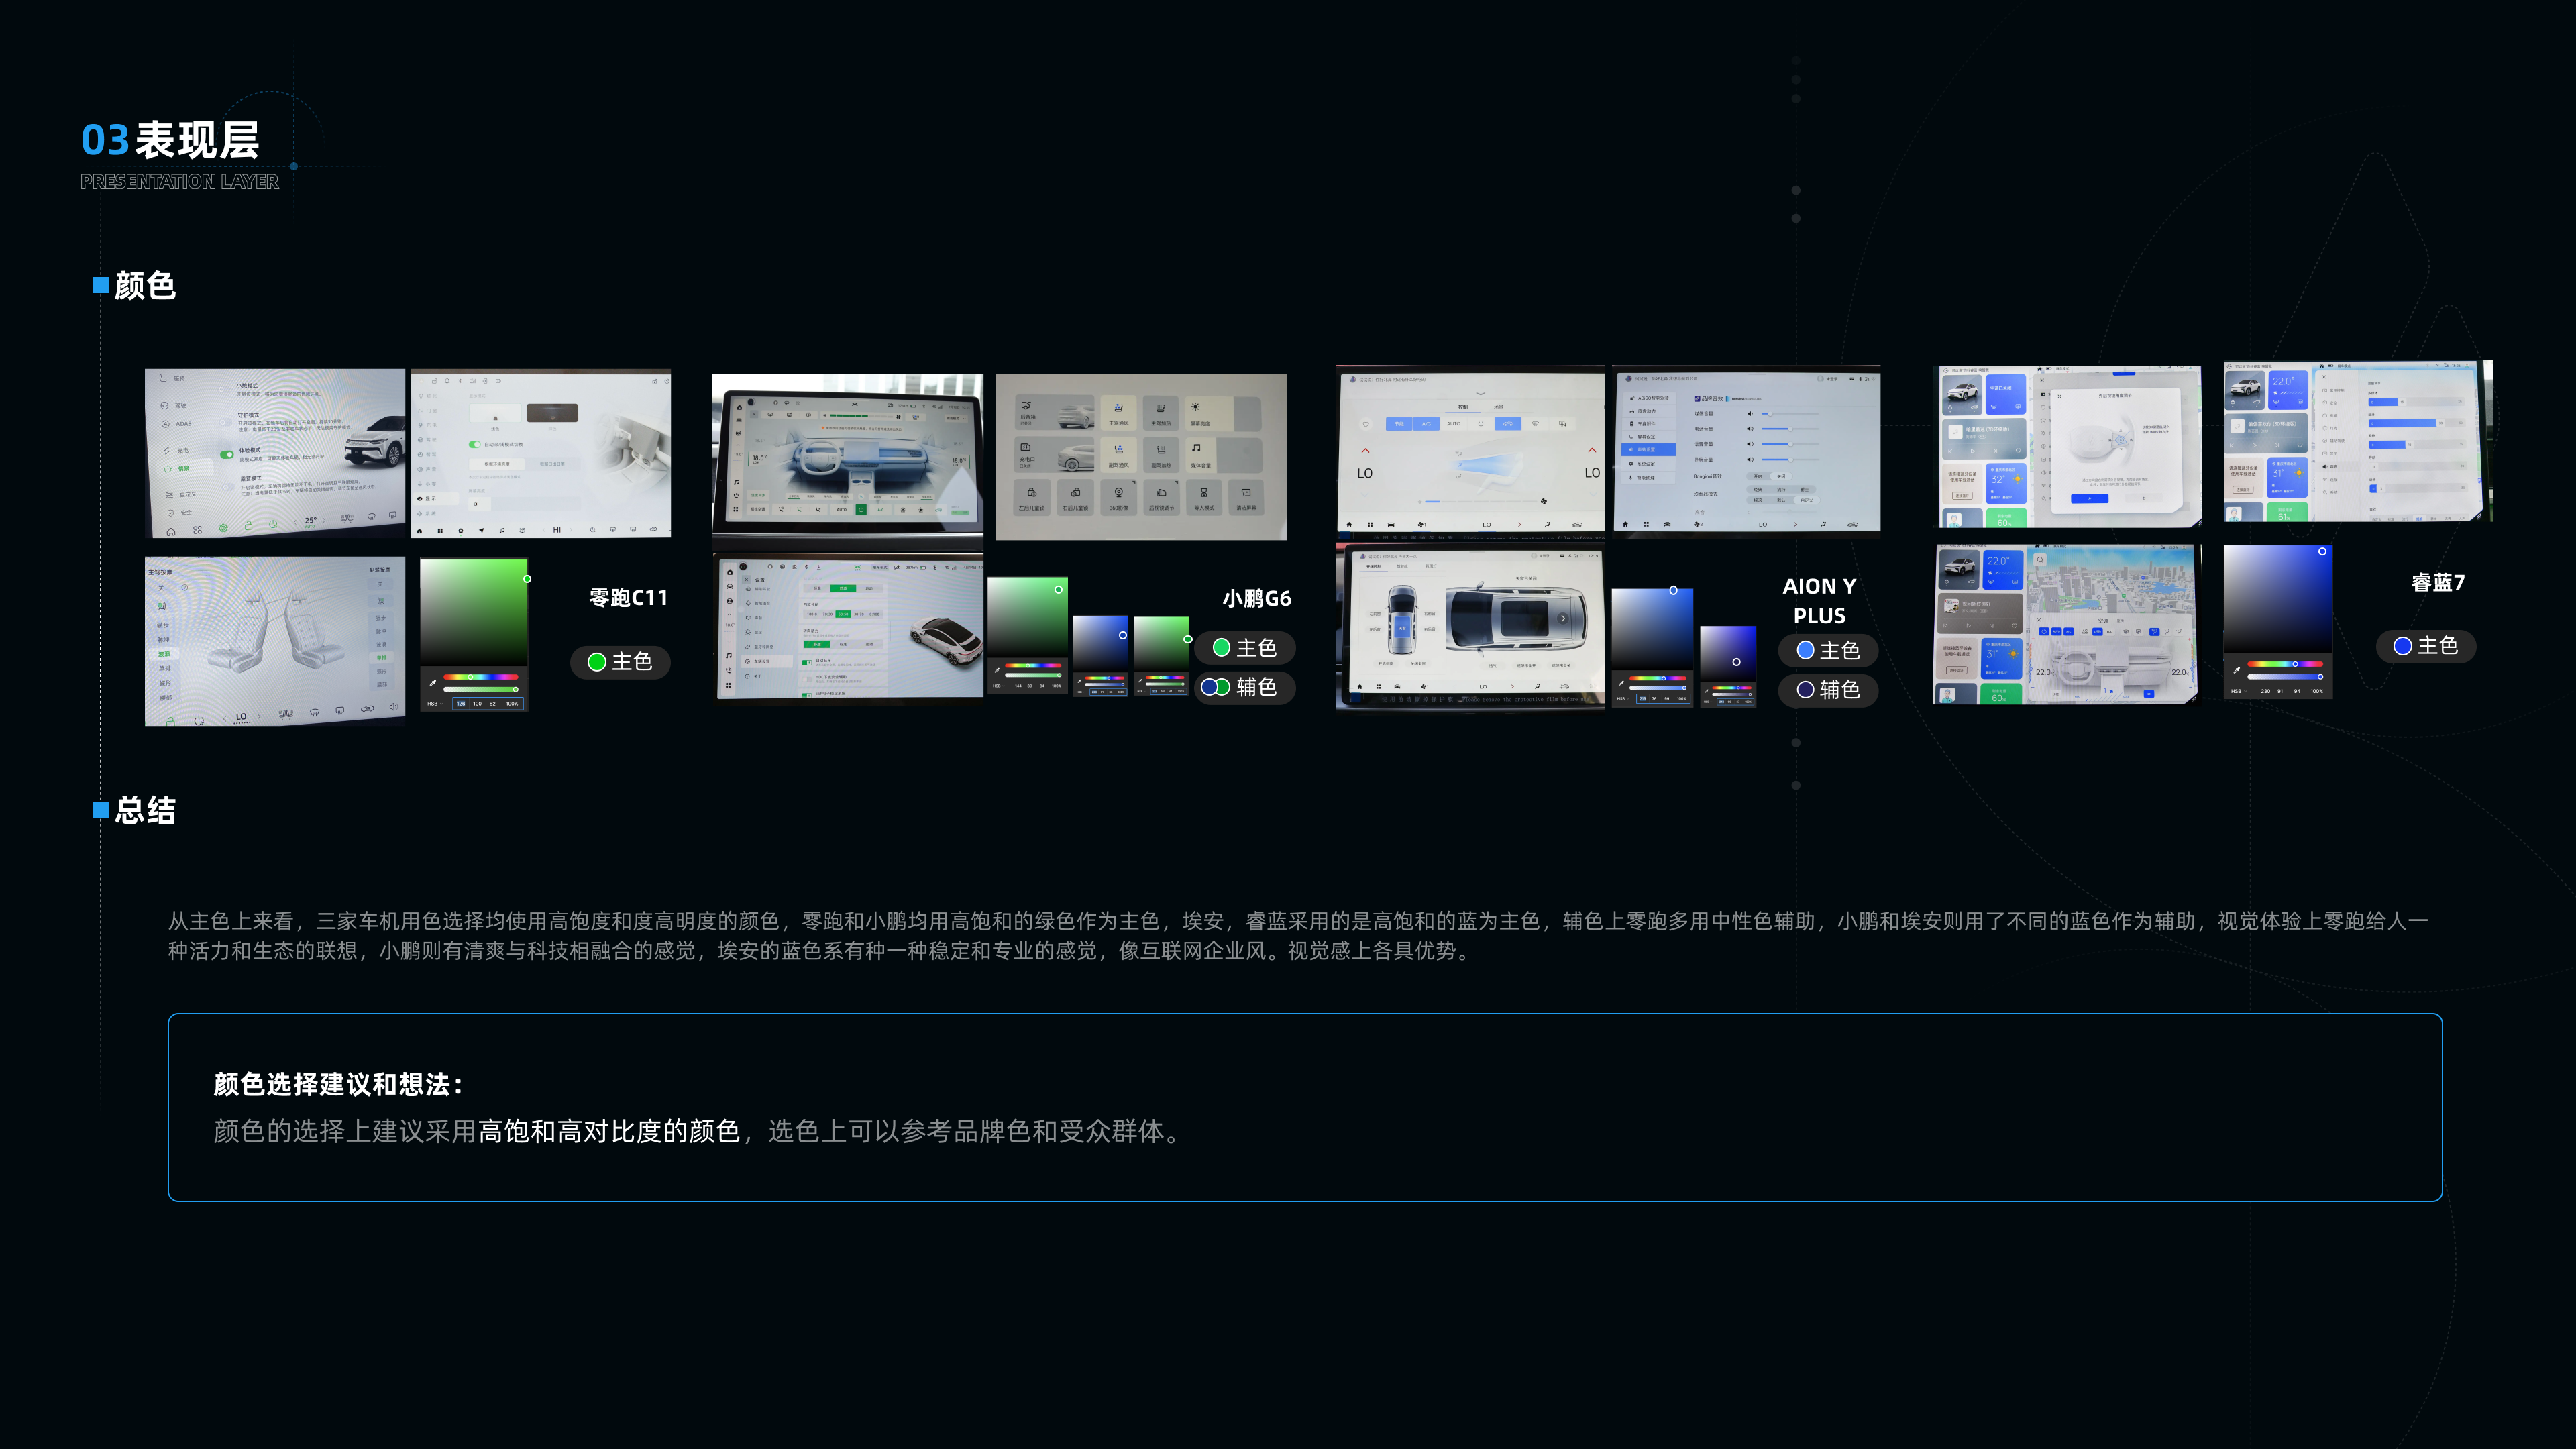Expand the mode selector beside 小鹏G6 climate header
Image resolution: width=2576 pixels, height=1449 pixels.
[x=957, y=419]
